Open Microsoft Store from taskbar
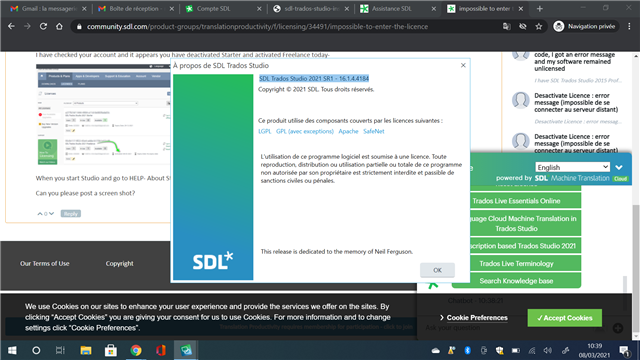 (x=111, y=350)
